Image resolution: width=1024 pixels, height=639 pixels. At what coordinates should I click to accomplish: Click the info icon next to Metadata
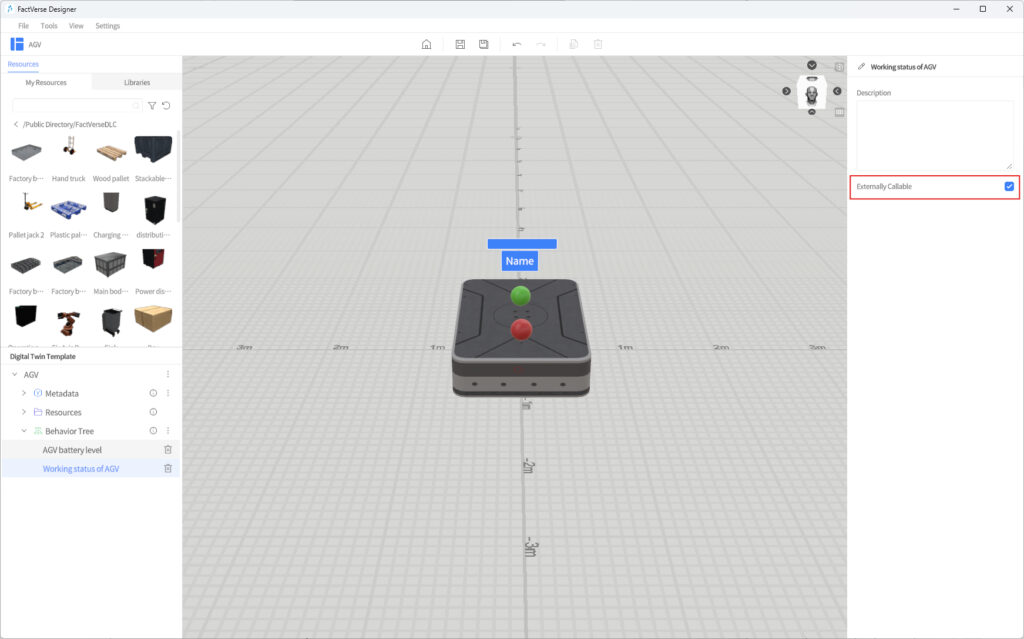tap(153, 393)
